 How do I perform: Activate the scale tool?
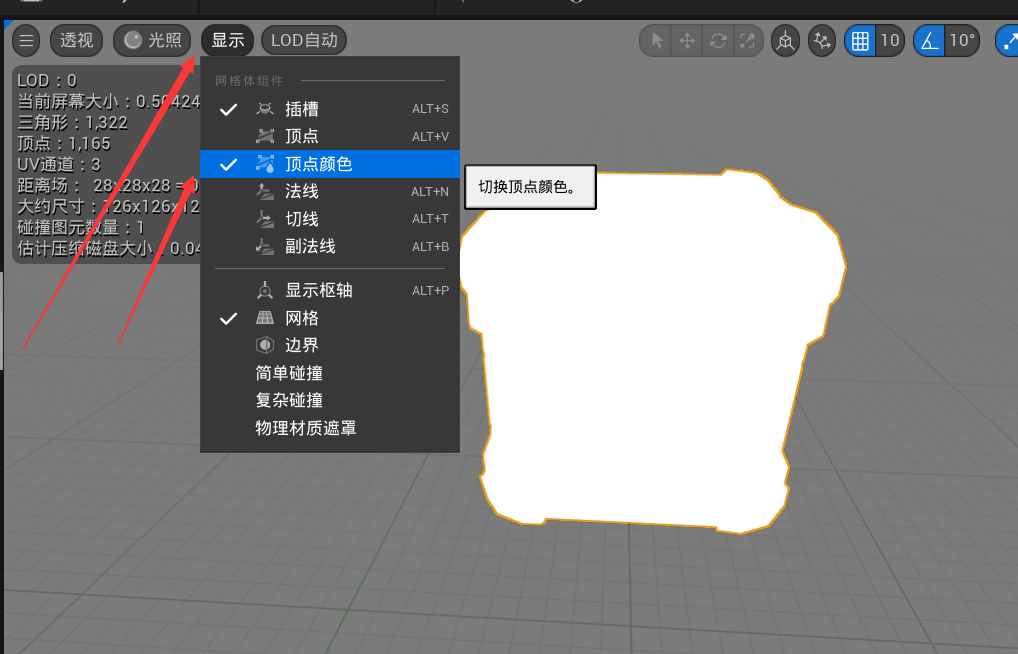(747, 41)
